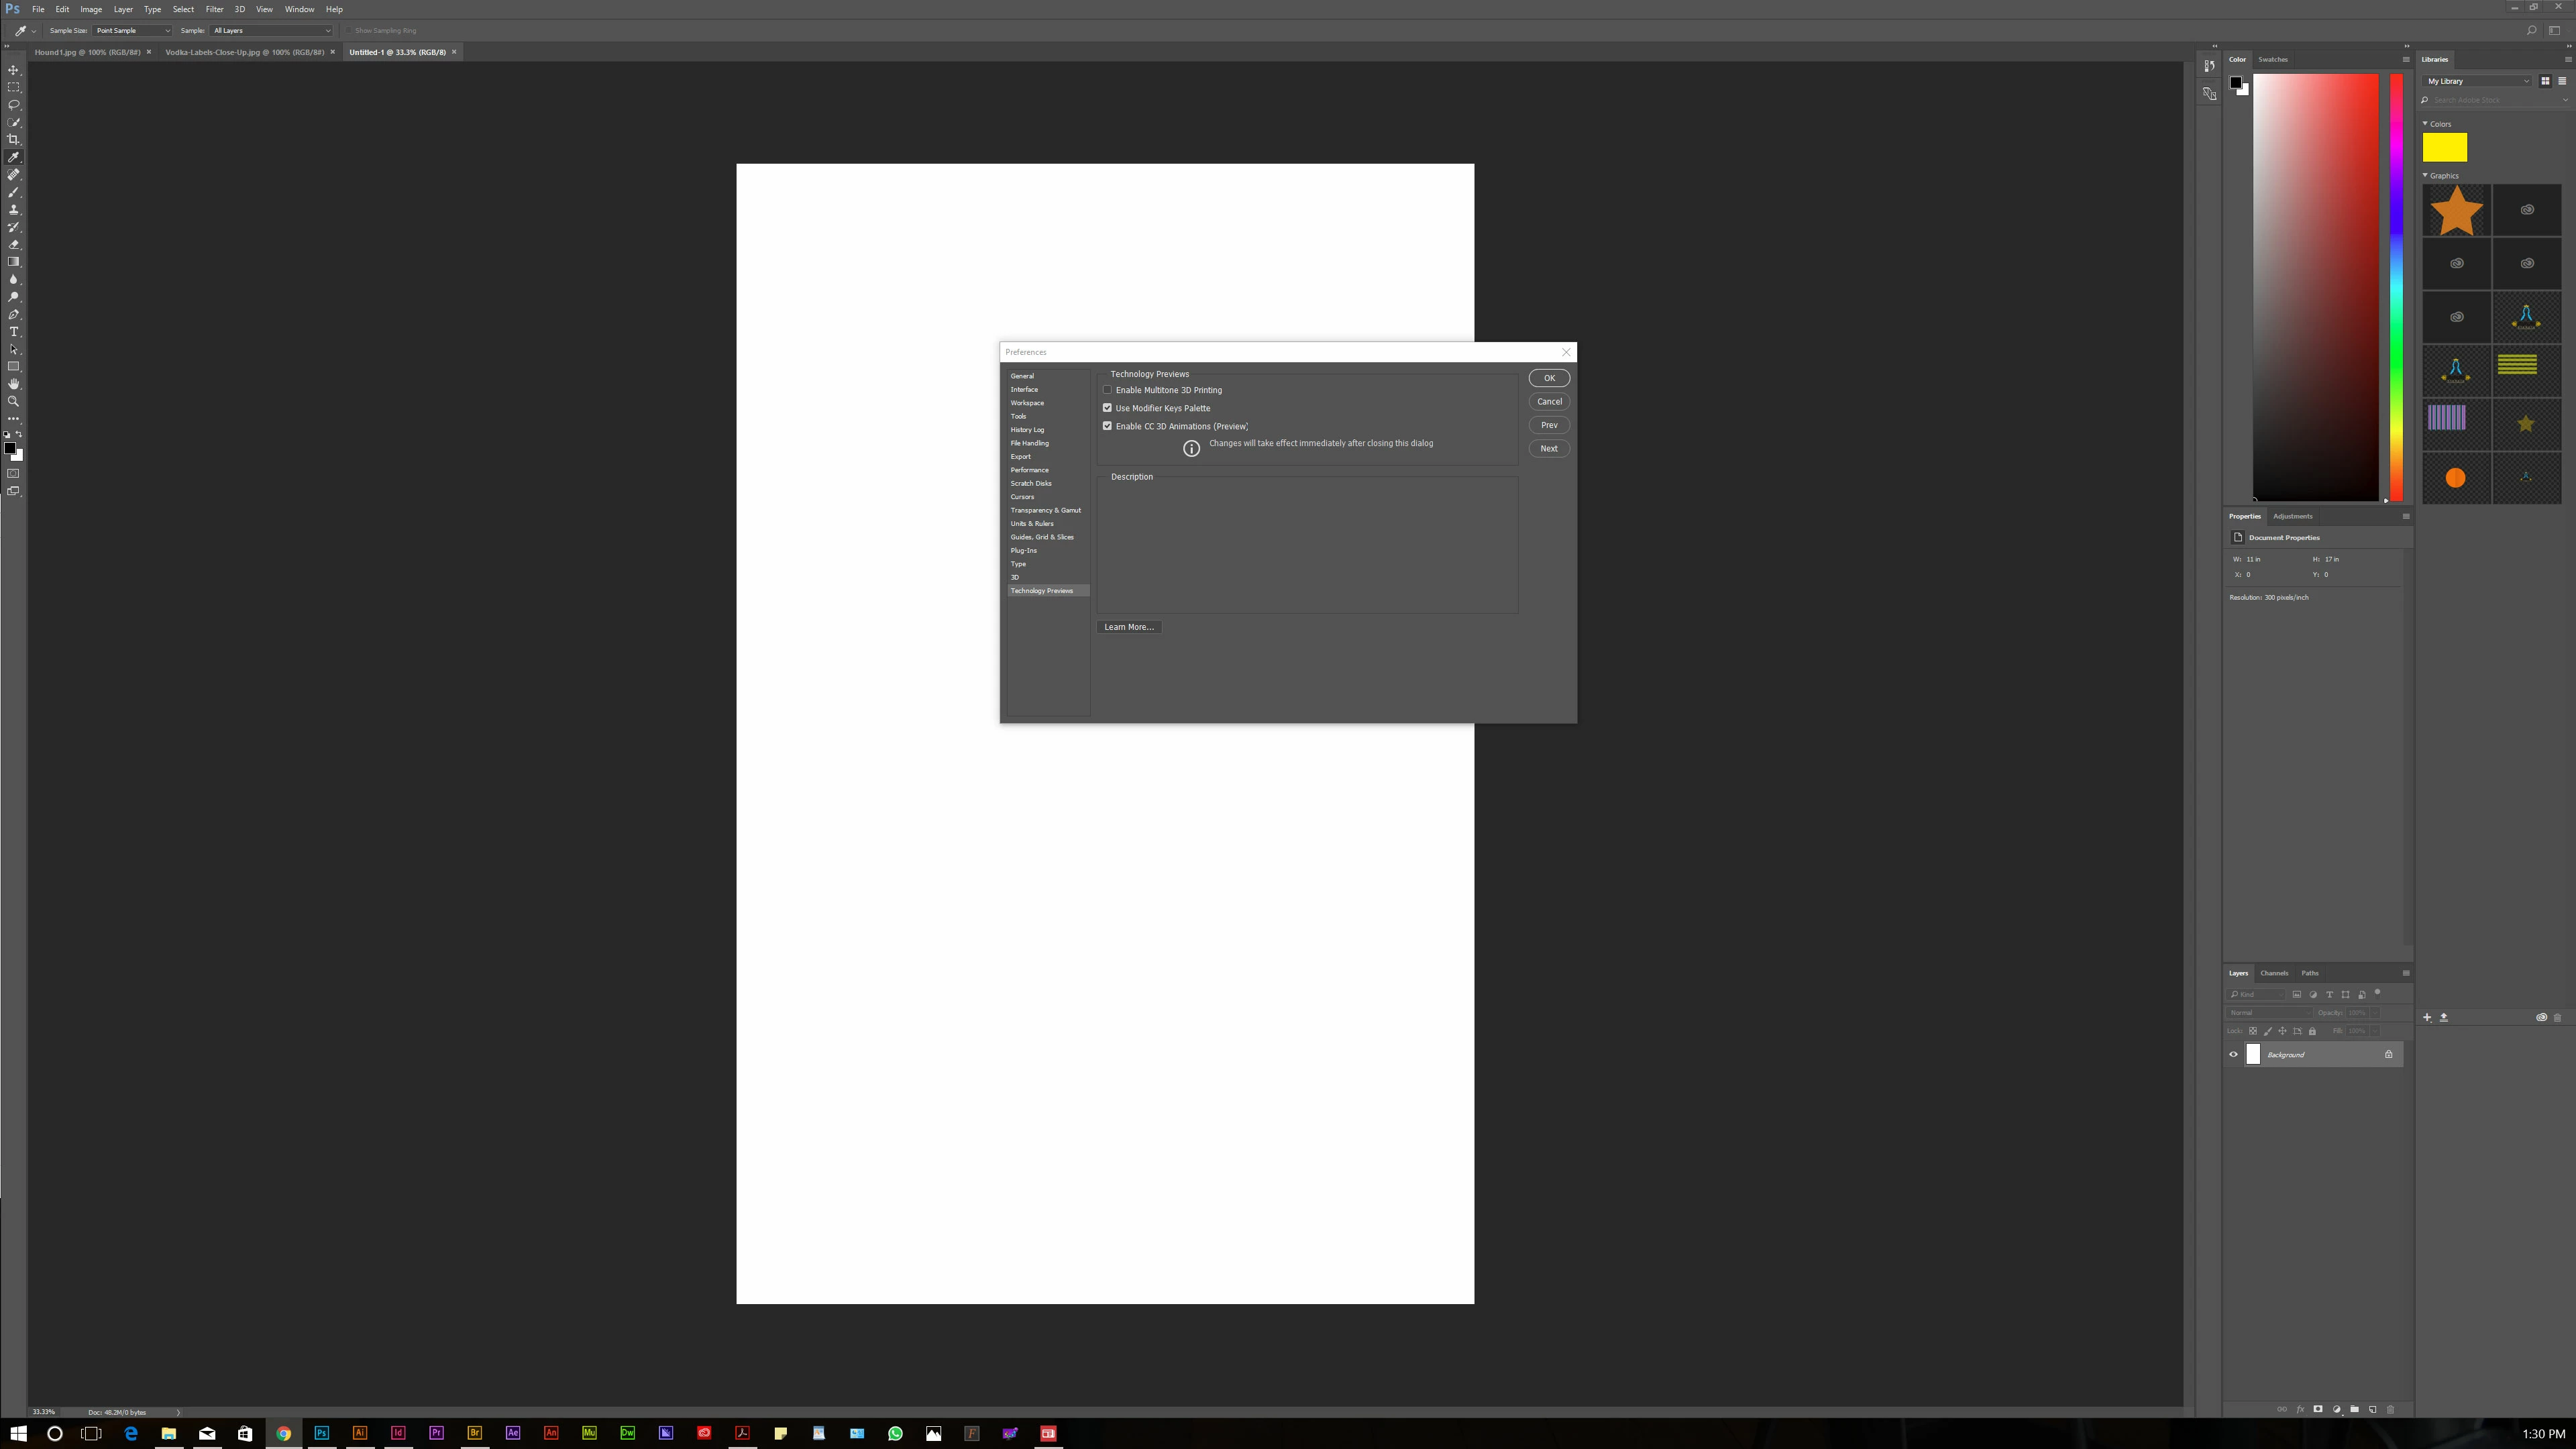Viewport: 2576px width, 1449px height.
Task: Select the Zoom tool
Action: [14, 401]
